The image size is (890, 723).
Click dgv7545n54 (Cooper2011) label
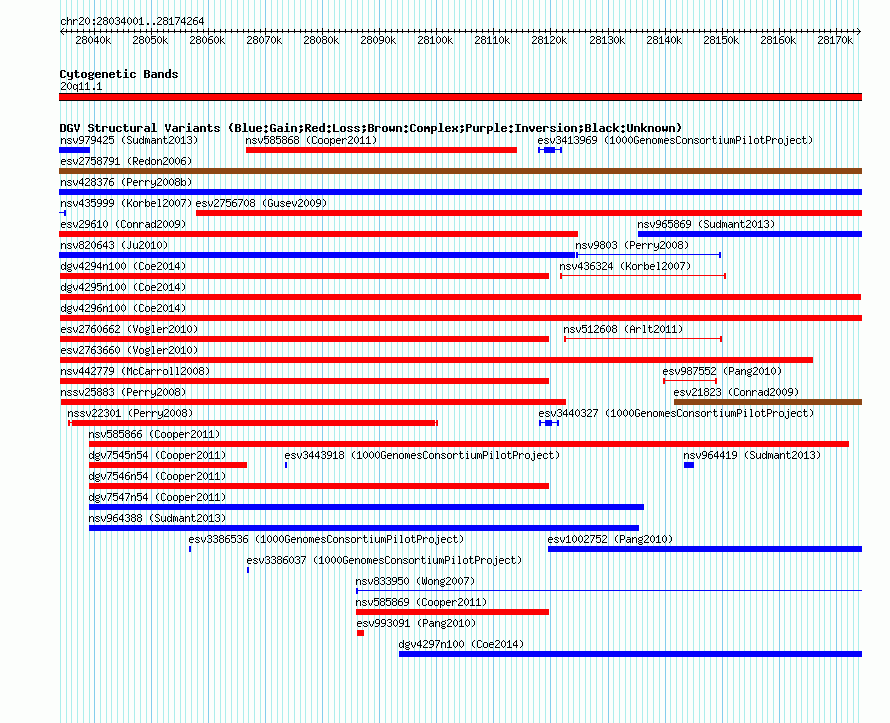click(x=157, y=455)
